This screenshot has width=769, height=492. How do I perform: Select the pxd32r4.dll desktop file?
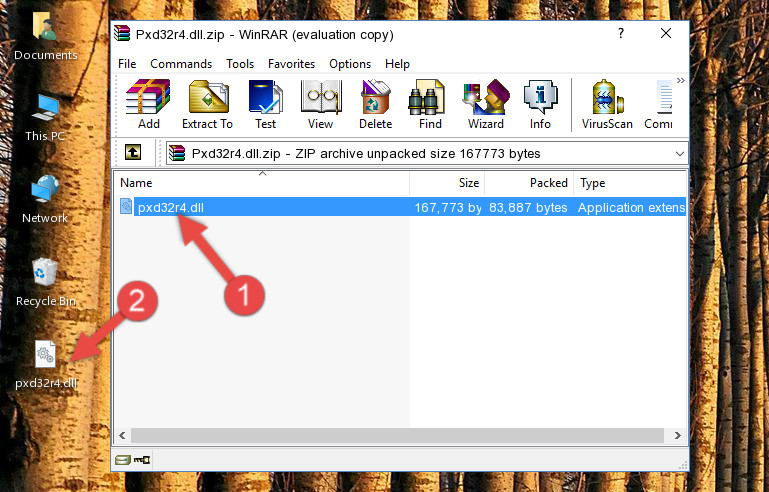coord(46,364)
